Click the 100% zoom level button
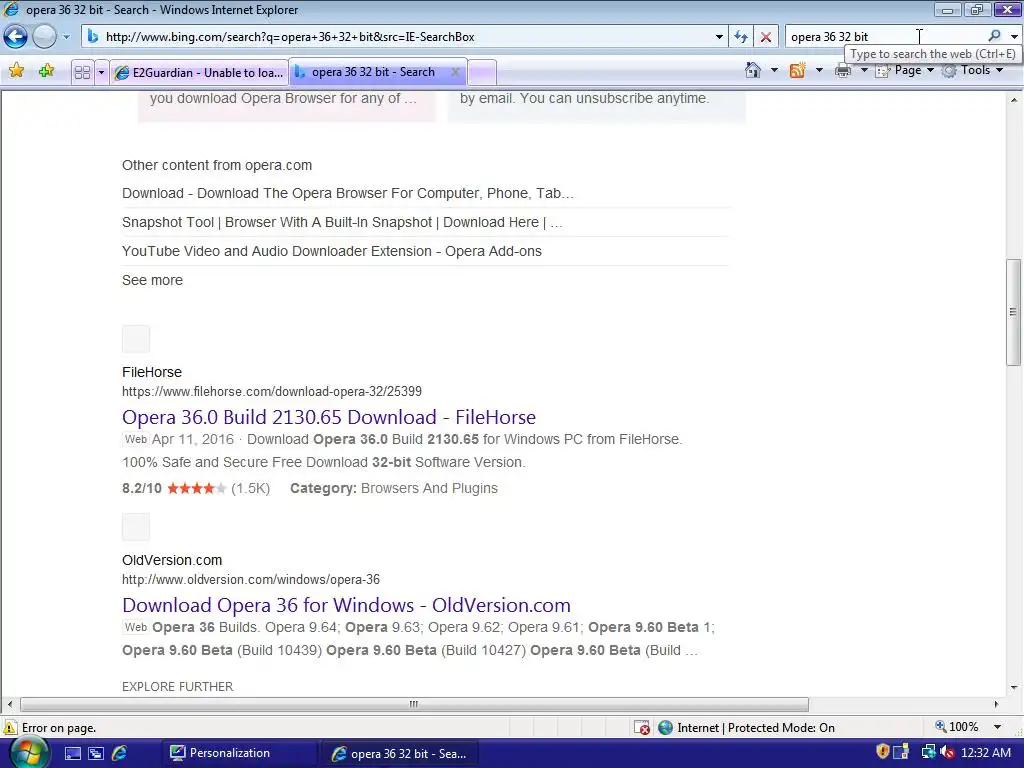The image size is (1024, 768). tap(957, 727)
